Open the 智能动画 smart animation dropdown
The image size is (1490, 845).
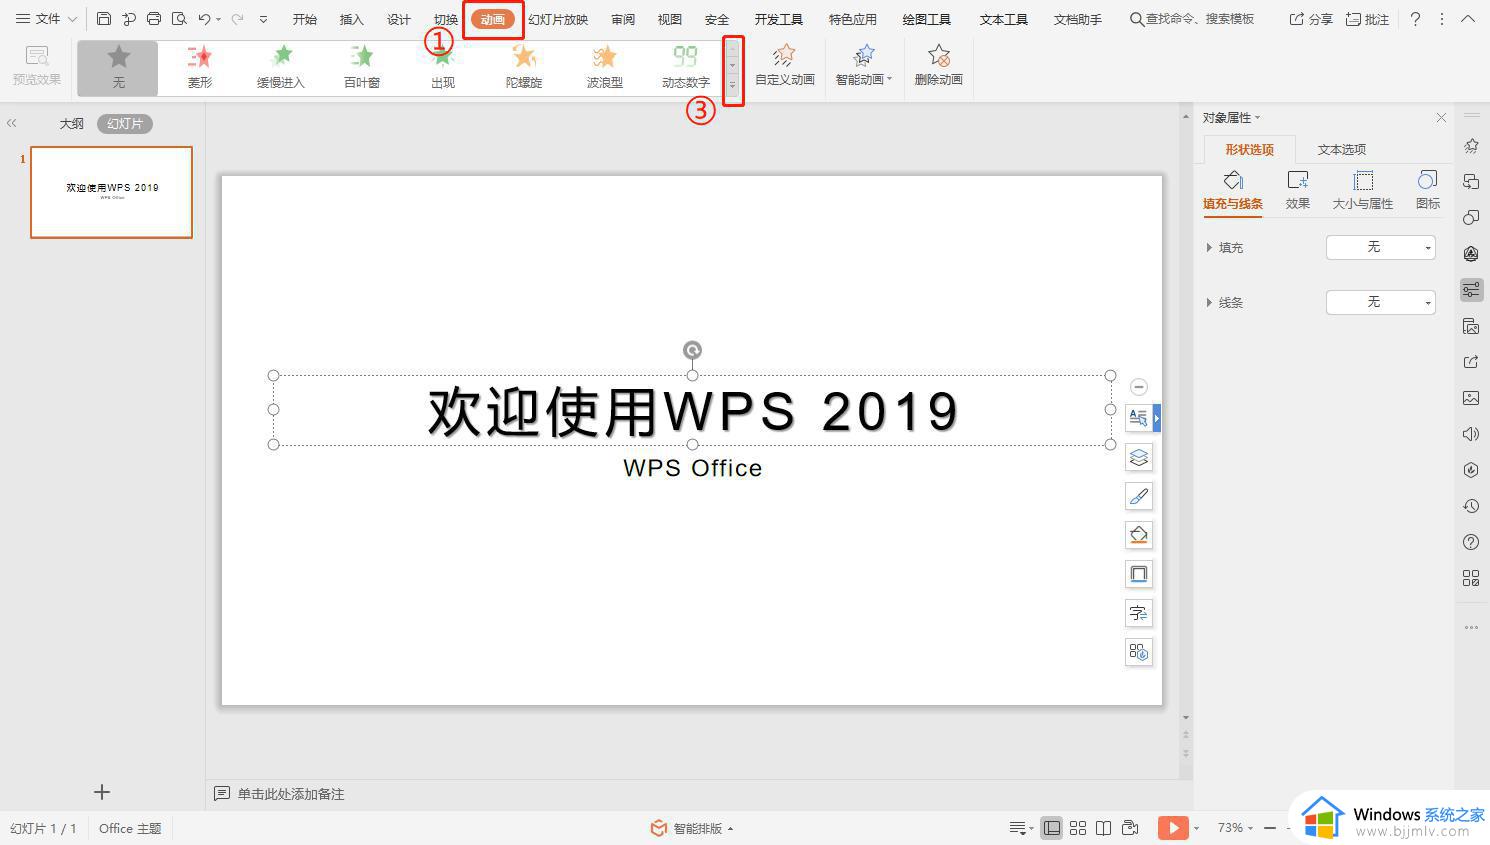click(863, 66)
